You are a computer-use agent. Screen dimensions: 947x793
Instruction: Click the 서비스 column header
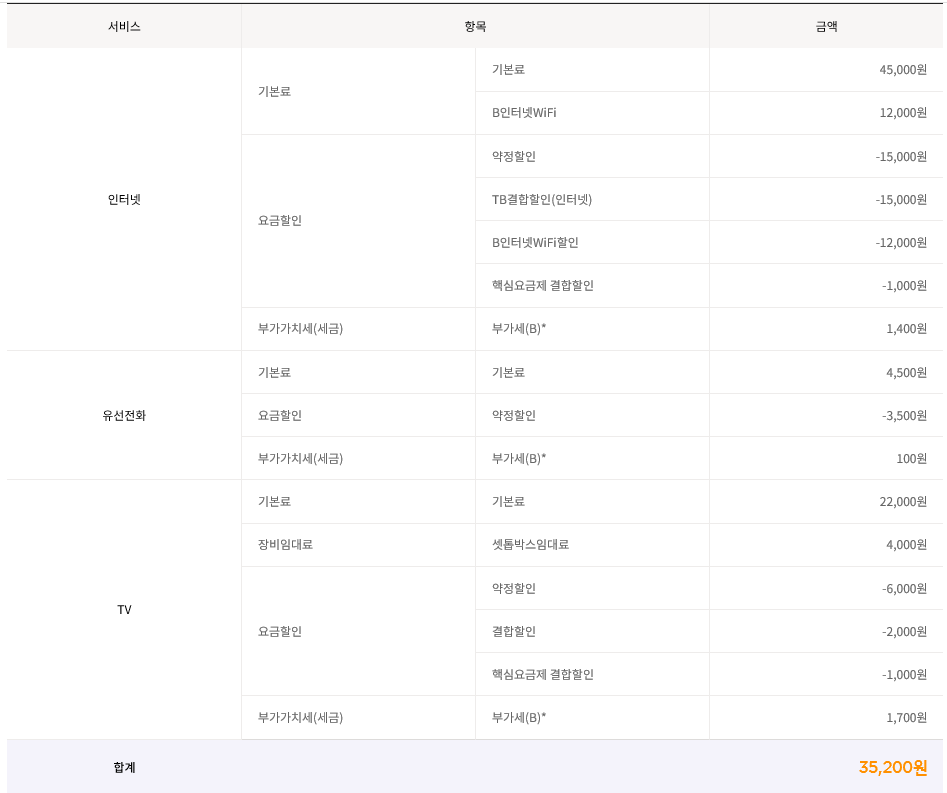click(124, 27)
